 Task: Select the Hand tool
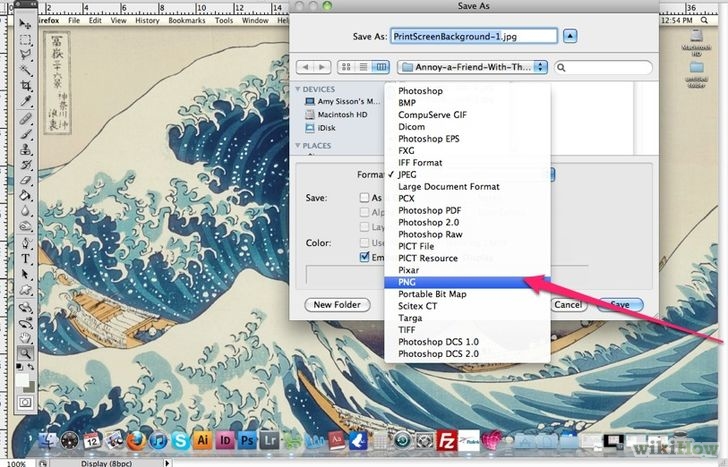tap(25, 338)
